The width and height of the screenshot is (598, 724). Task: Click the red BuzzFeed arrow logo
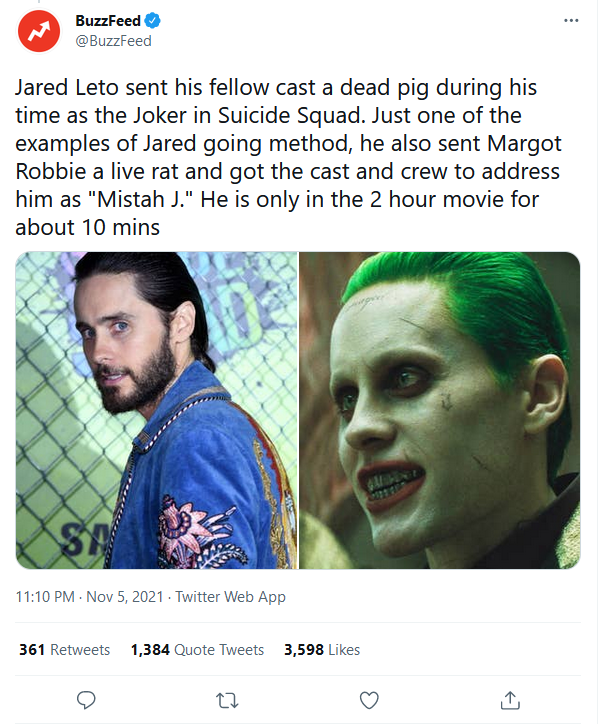tap(39, 31)
